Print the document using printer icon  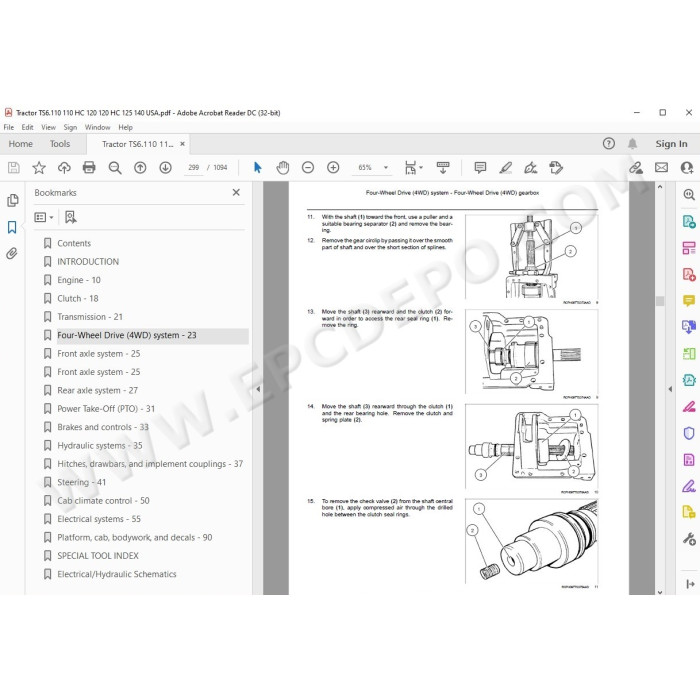click(89, 168)
